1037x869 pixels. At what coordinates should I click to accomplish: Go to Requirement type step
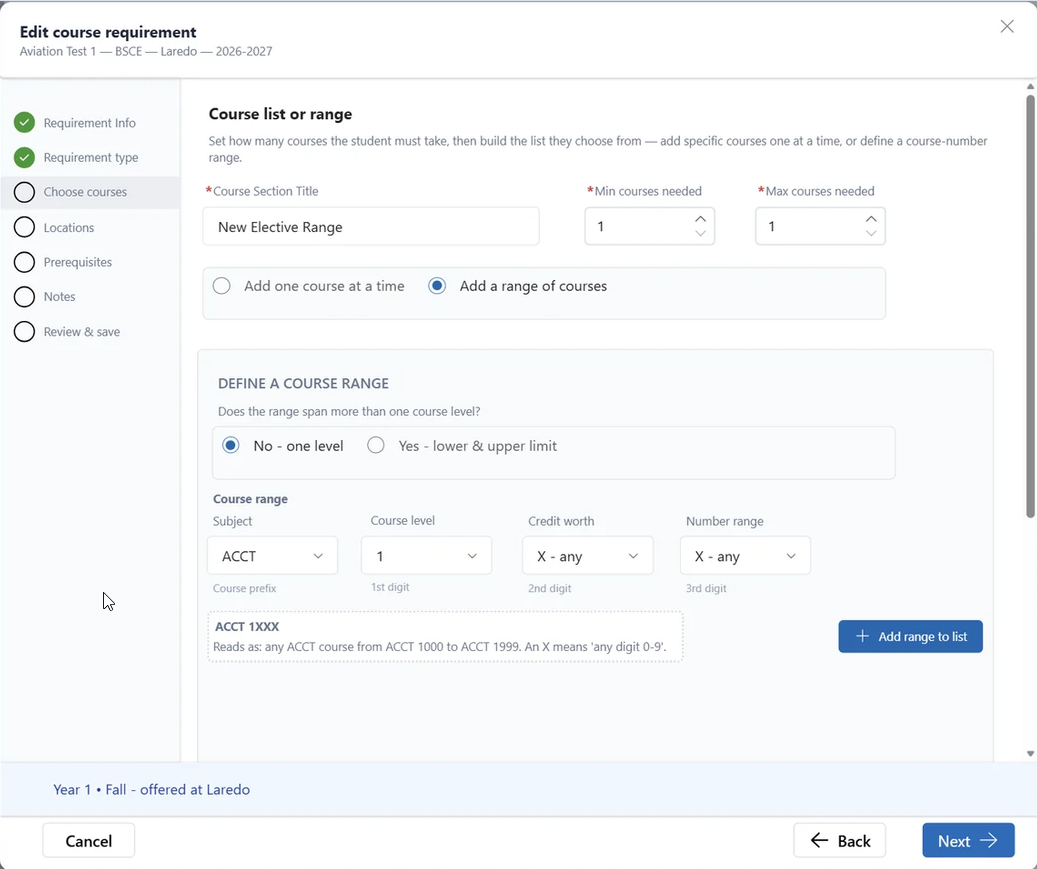tap(91, 157)
